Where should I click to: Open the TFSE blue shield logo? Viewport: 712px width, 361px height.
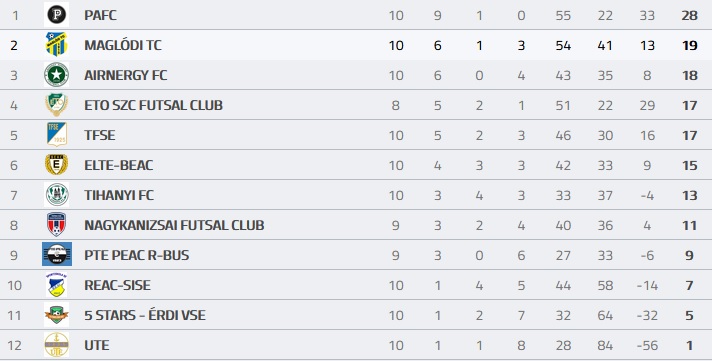pyautogui.click(x=57, y=135)
